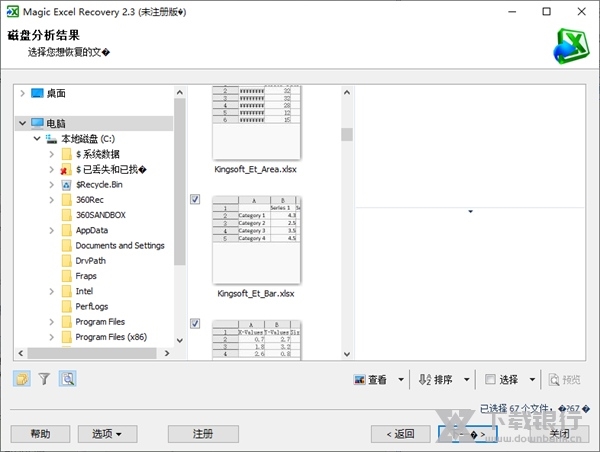Click the 查看 view icon button
This screenshot has height=452, width=600.
(x=370, y=380)
